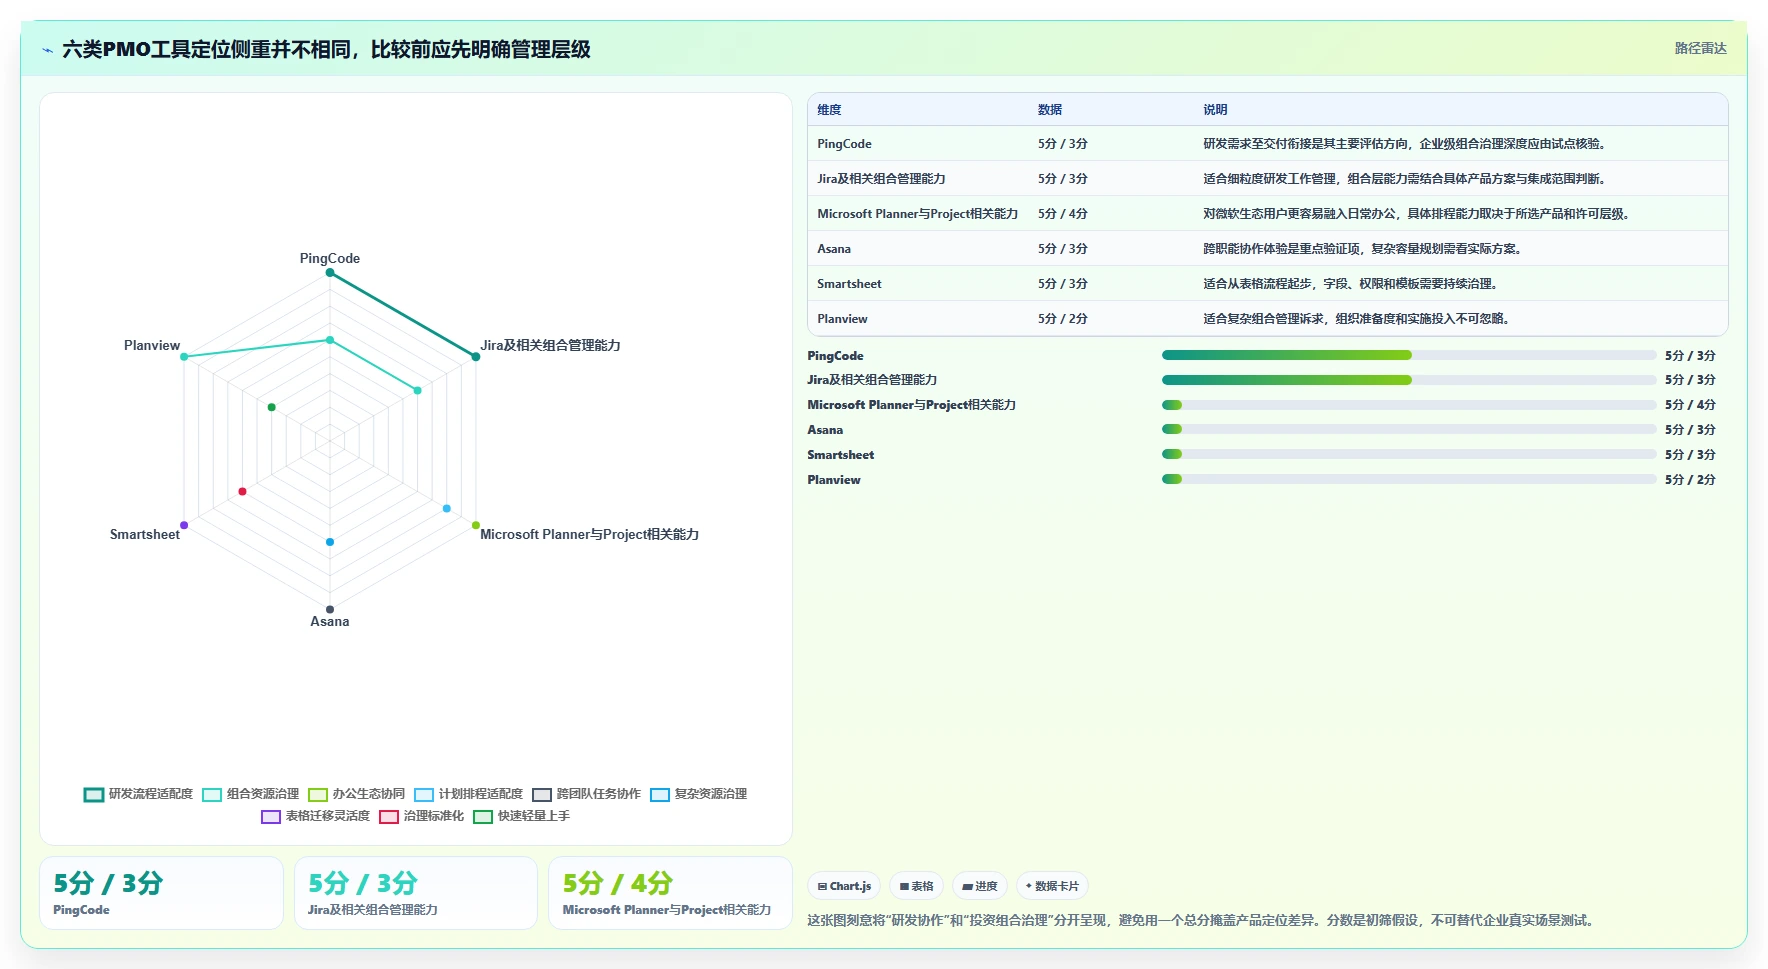1768x969 pixels.
Task: Click the Planview progress bar
Action: 1409,479
